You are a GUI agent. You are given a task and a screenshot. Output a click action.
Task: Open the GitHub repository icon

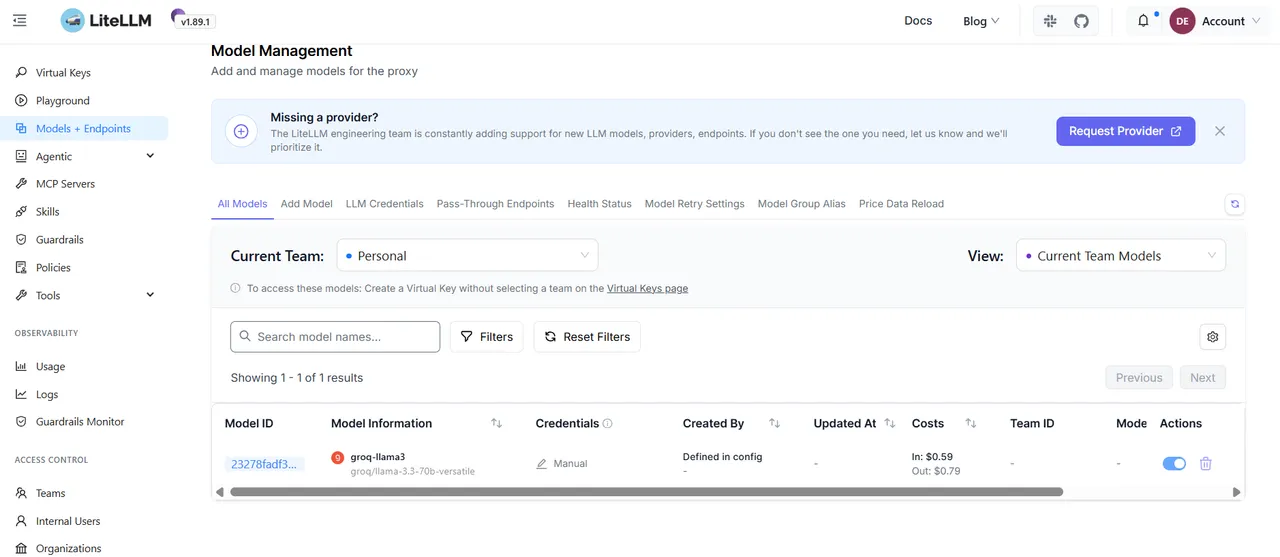tap(1081, 21)
